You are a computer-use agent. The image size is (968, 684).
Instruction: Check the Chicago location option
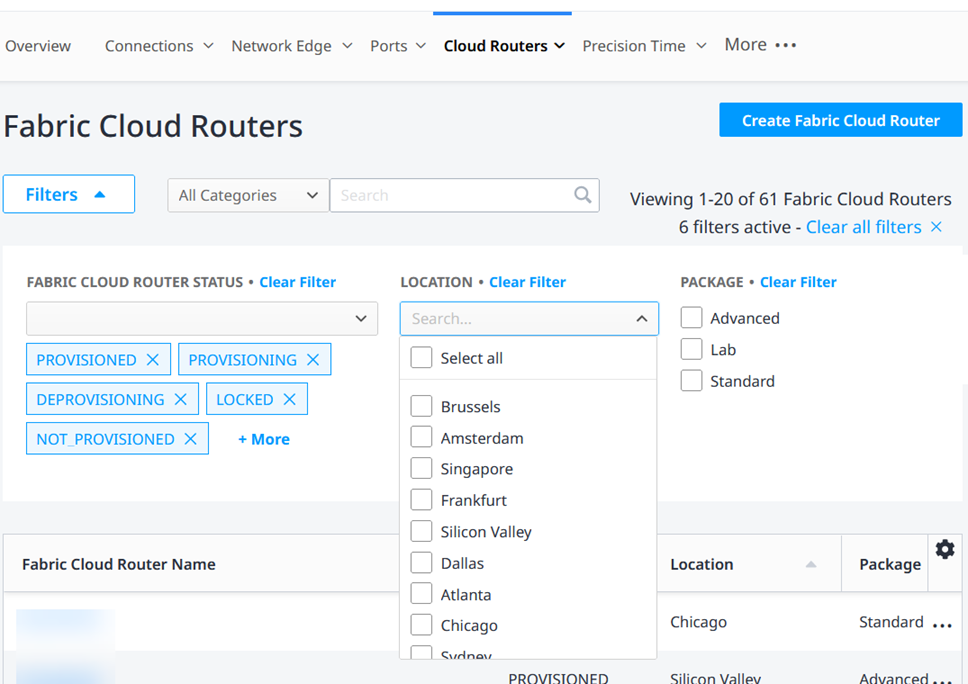coord(421,625)
